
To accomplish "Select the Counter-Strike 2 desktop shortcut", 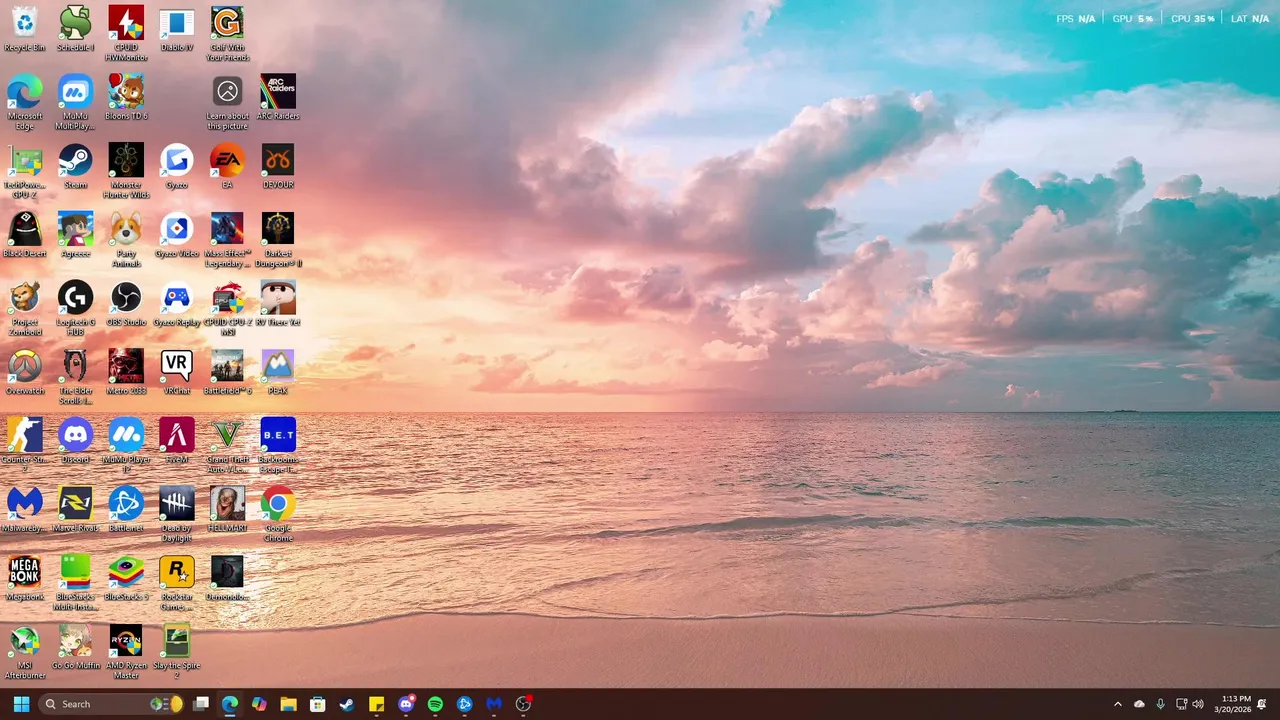I will pyautogui.click(x=24, y=446).
